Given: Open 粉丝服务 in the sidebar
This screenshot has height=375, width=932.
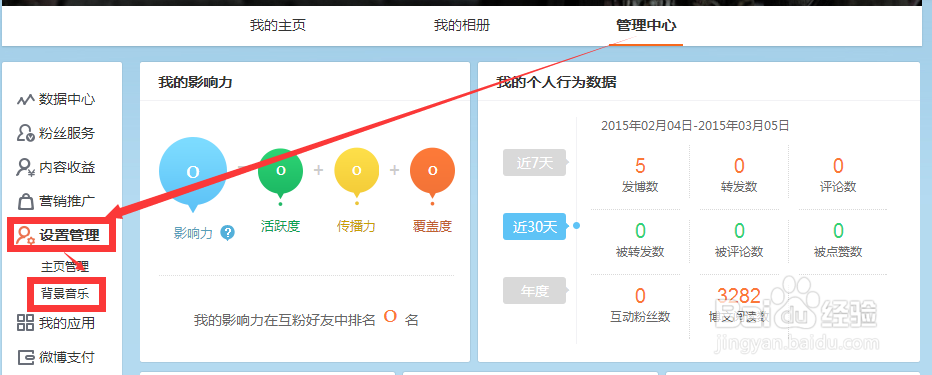Looking at the screenshot, I should [x=67, y=133].
